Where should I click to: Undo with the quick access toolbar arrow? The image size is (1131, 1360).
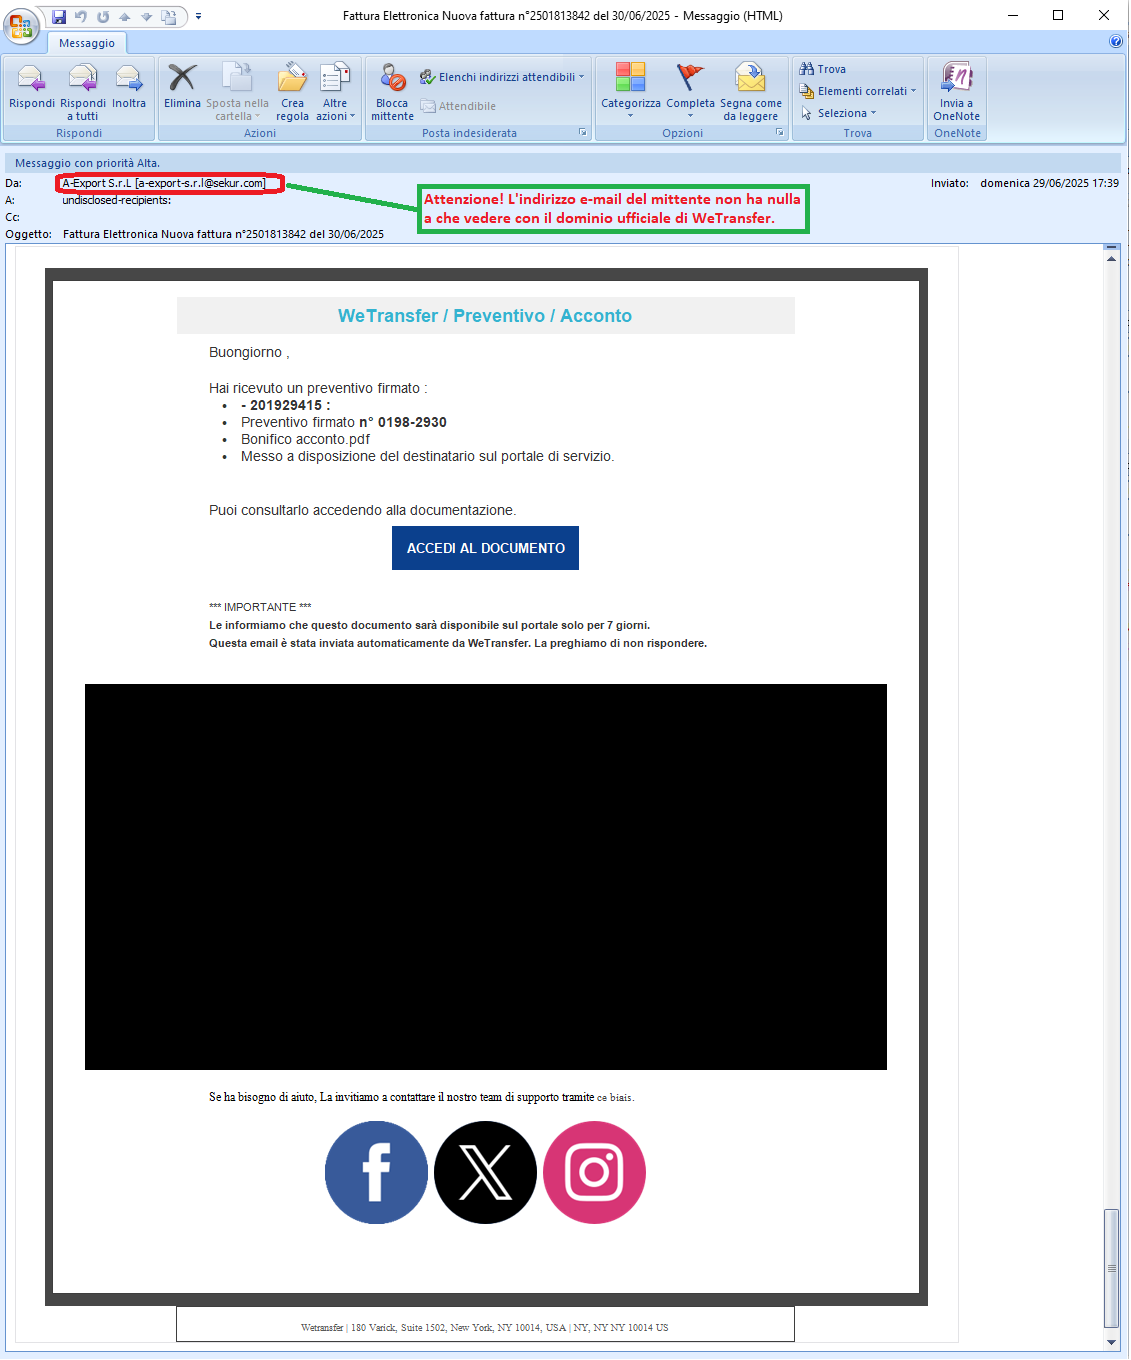tap(81, 16)
